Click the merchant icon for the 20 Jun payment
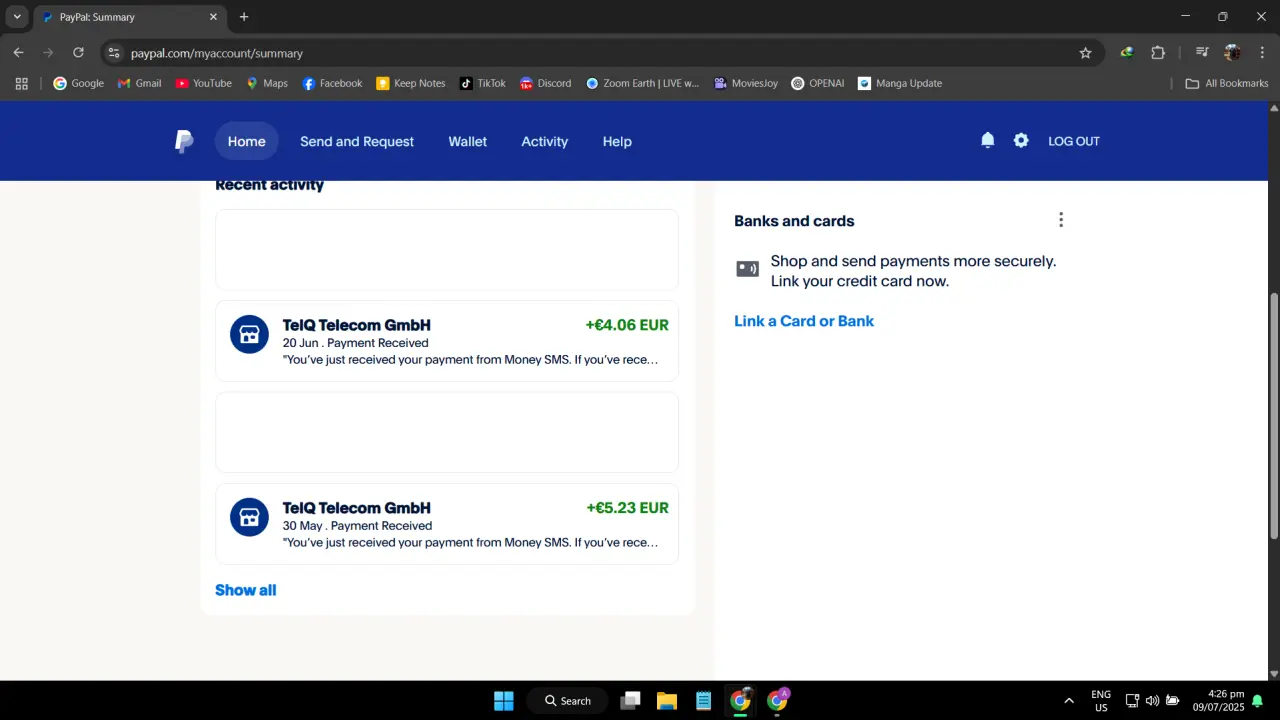This screenshot has width=1280, height=720. (x=250, y=334)
